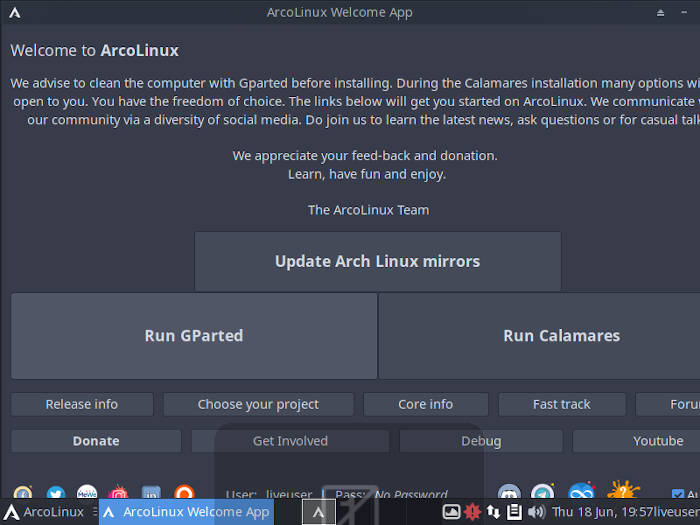Click the blue infinity logo icon

[581, 491]
